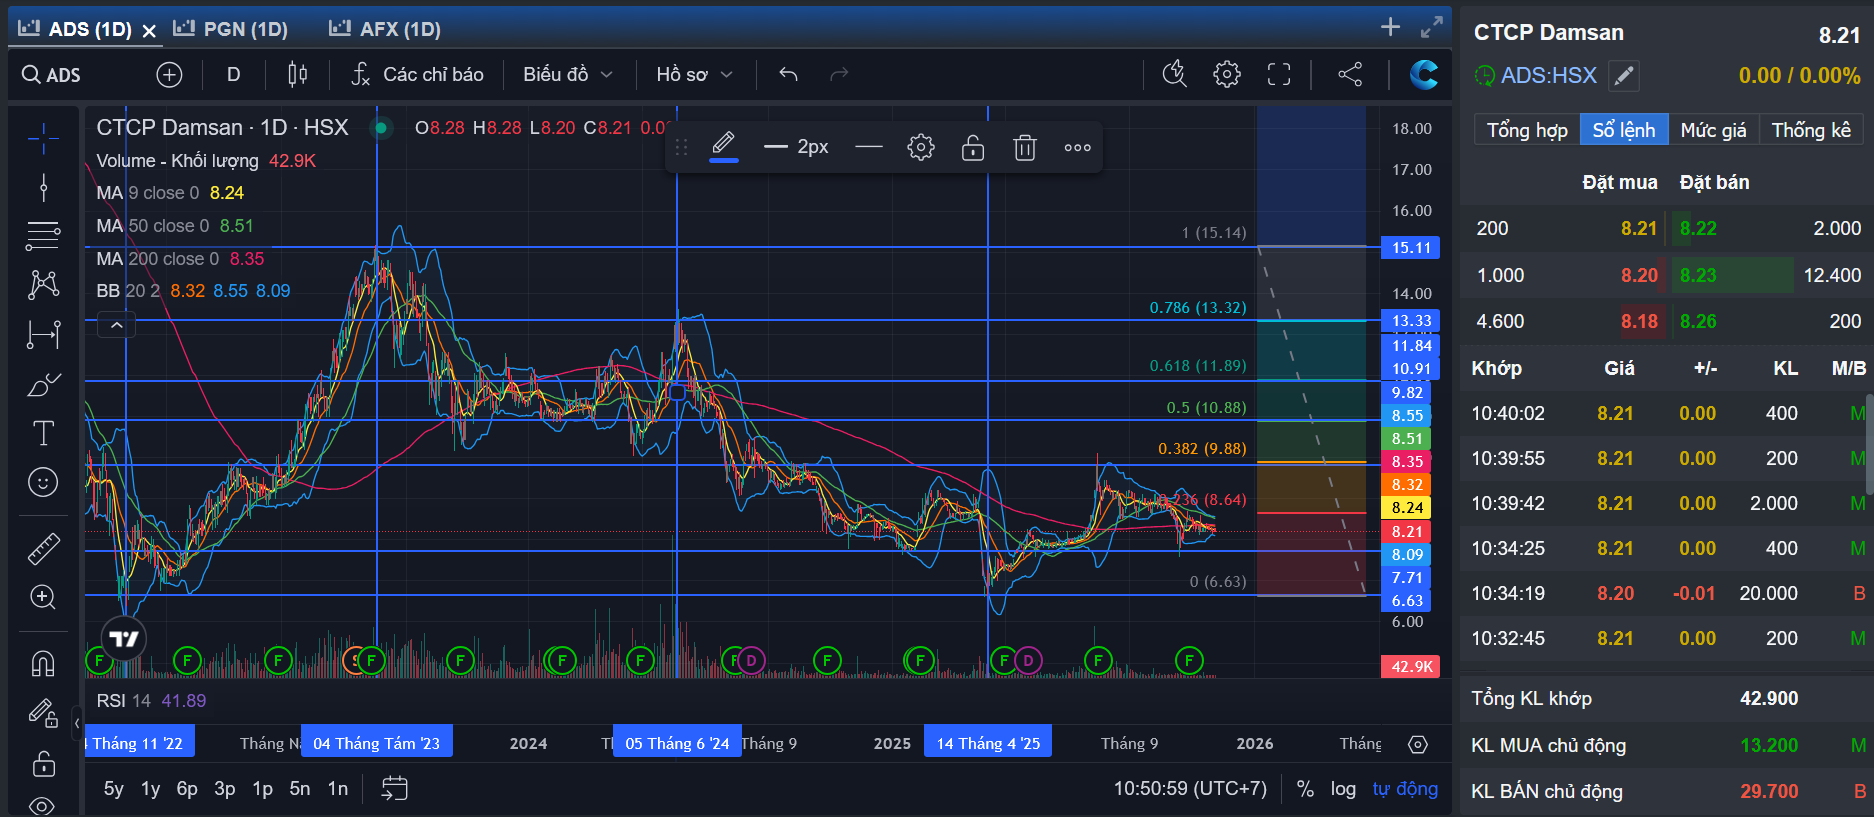This screenshot has width=1874, height=817.
Task: Select the ruler measure tool
Action: [43, 548]
